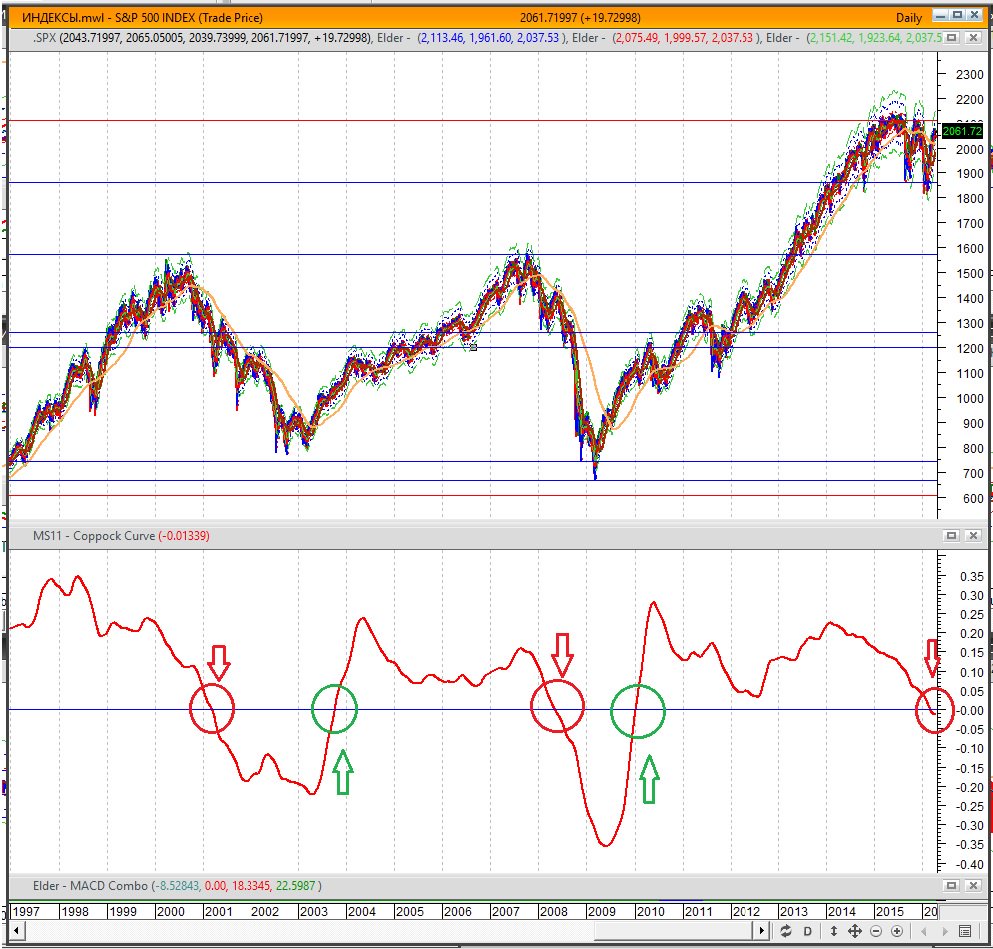Click the 2009 year label on axis

pyautogui.click(x=602, y=912)
